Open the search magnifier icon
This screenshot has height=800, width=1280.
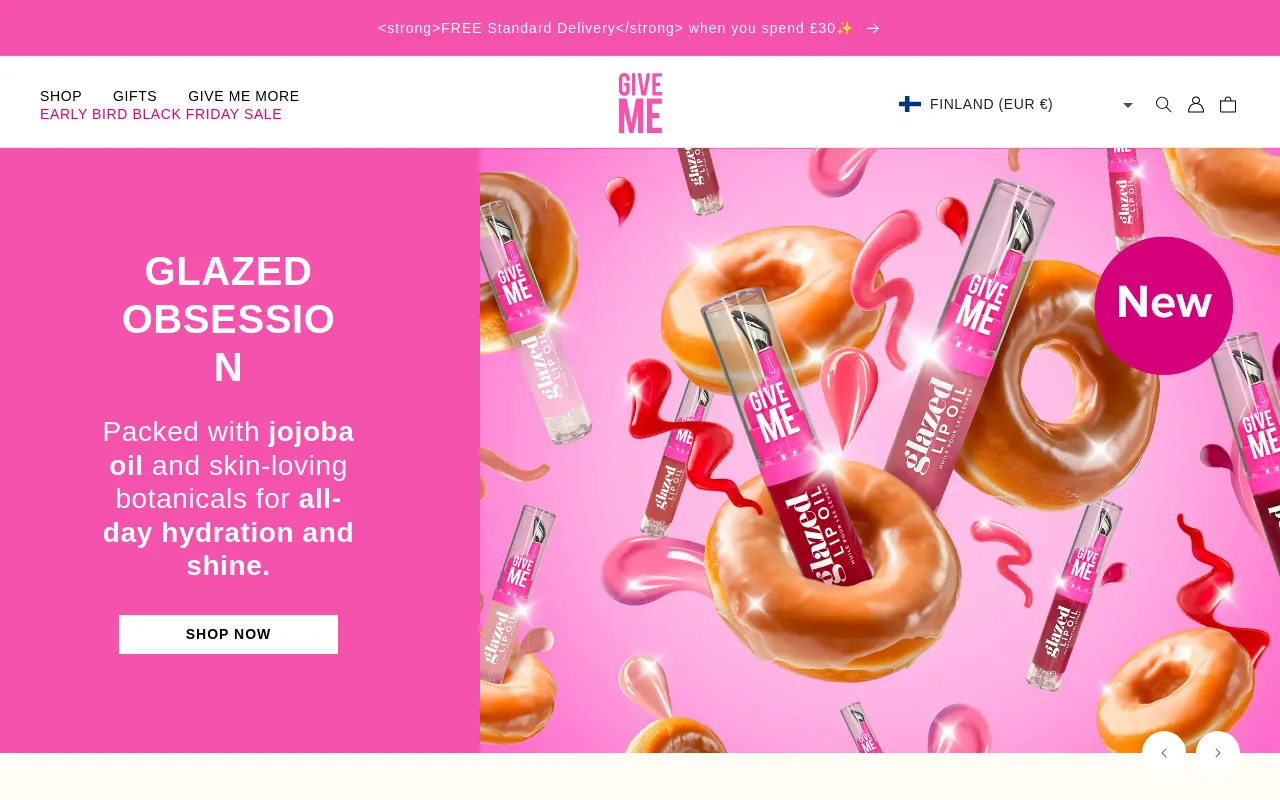click(1163, 104)
